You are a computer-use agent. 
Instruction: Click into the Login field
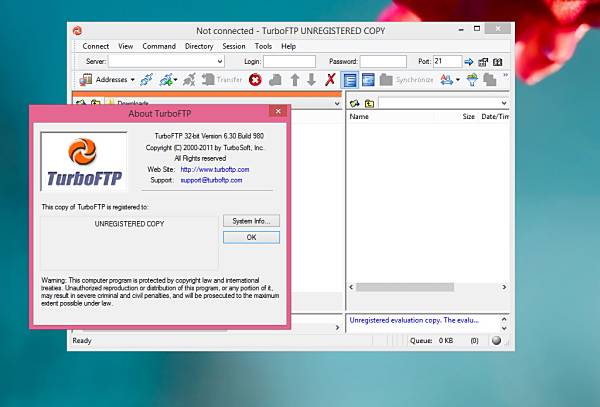tap(289, 61)
